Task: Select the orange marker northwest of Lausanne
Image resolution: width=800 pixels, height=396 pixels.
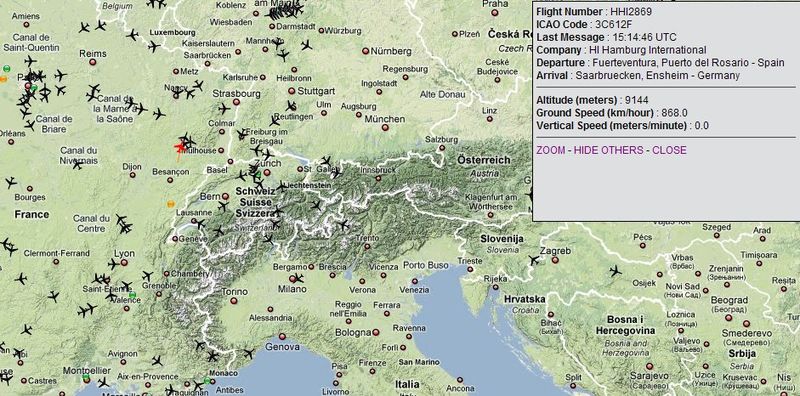Action: [171, 204]
